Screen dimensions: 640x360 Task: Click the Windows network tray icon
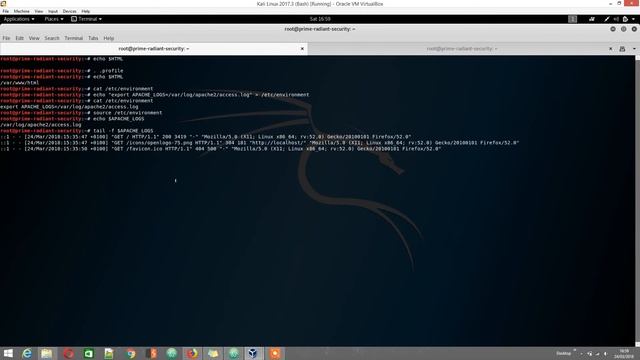pyautogui.click(x=598, y=354)
